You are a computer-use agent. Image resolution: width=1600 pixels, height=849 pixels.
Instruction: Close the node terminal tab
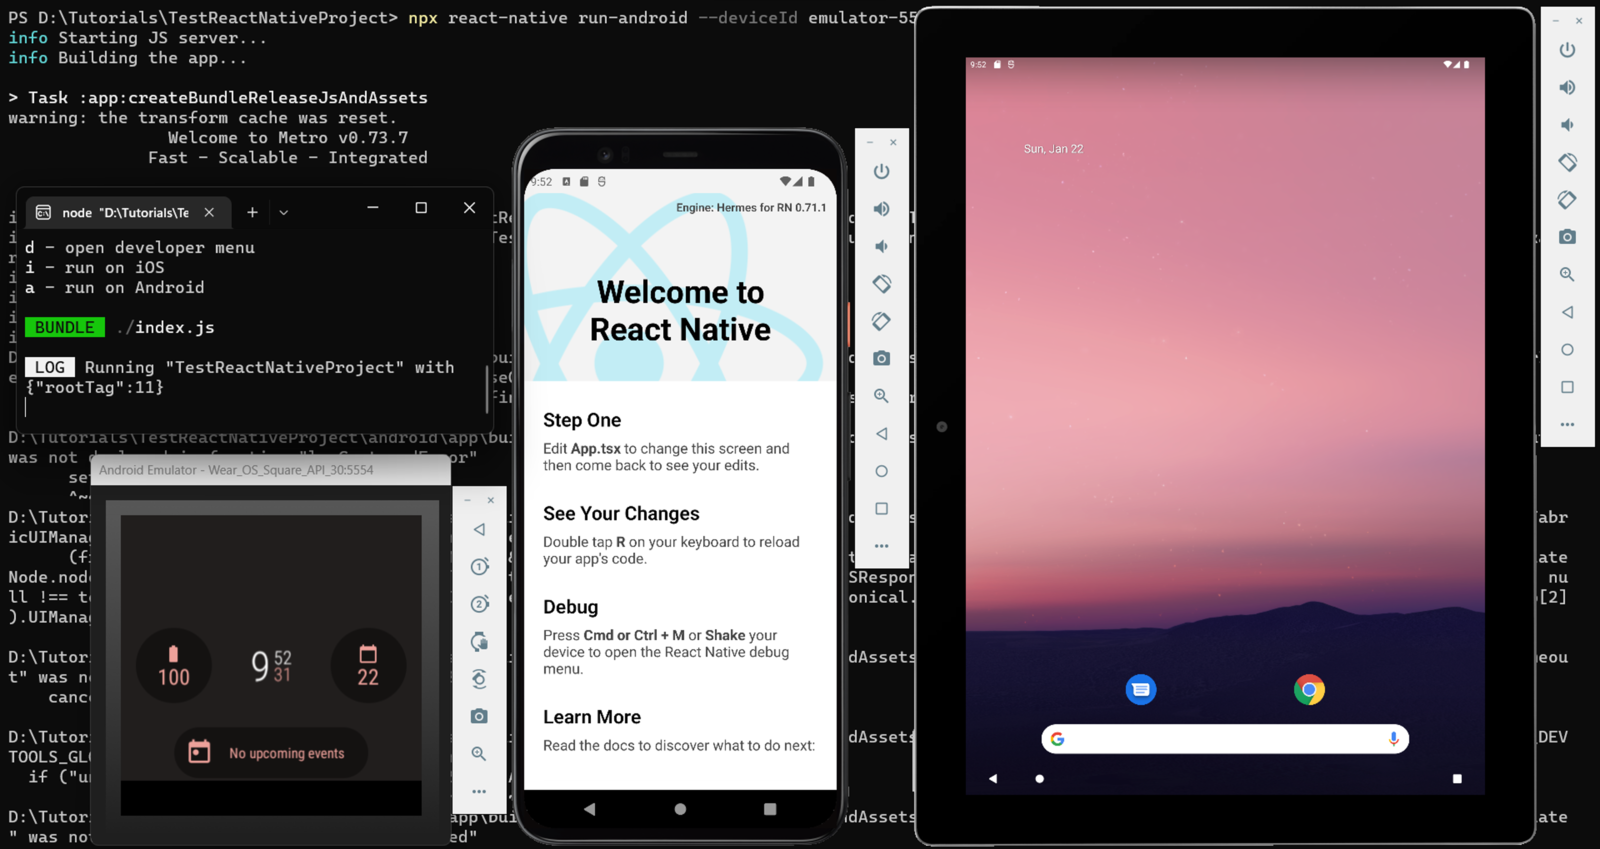tap(209, 212)
